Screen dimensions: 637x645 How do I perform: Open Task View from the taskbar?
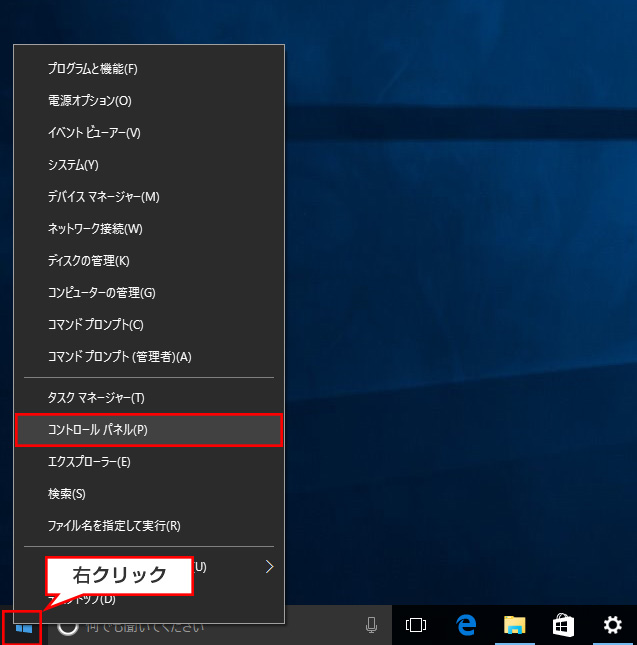(x=415, y=626)
